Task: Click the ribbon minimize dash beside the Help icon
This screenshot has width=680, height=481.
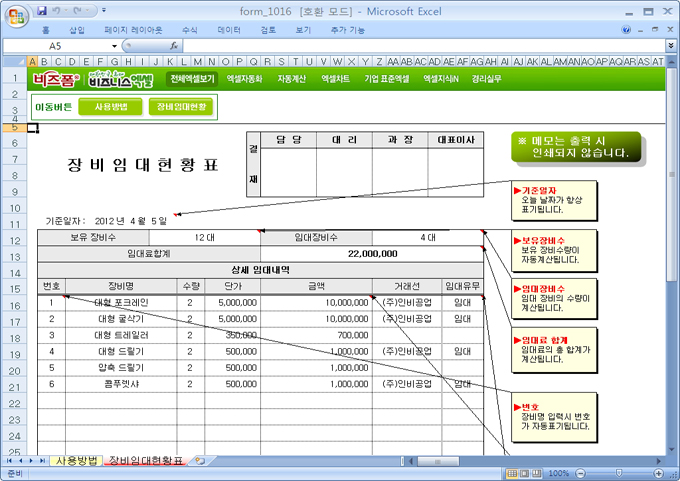Action: point(641,31)
